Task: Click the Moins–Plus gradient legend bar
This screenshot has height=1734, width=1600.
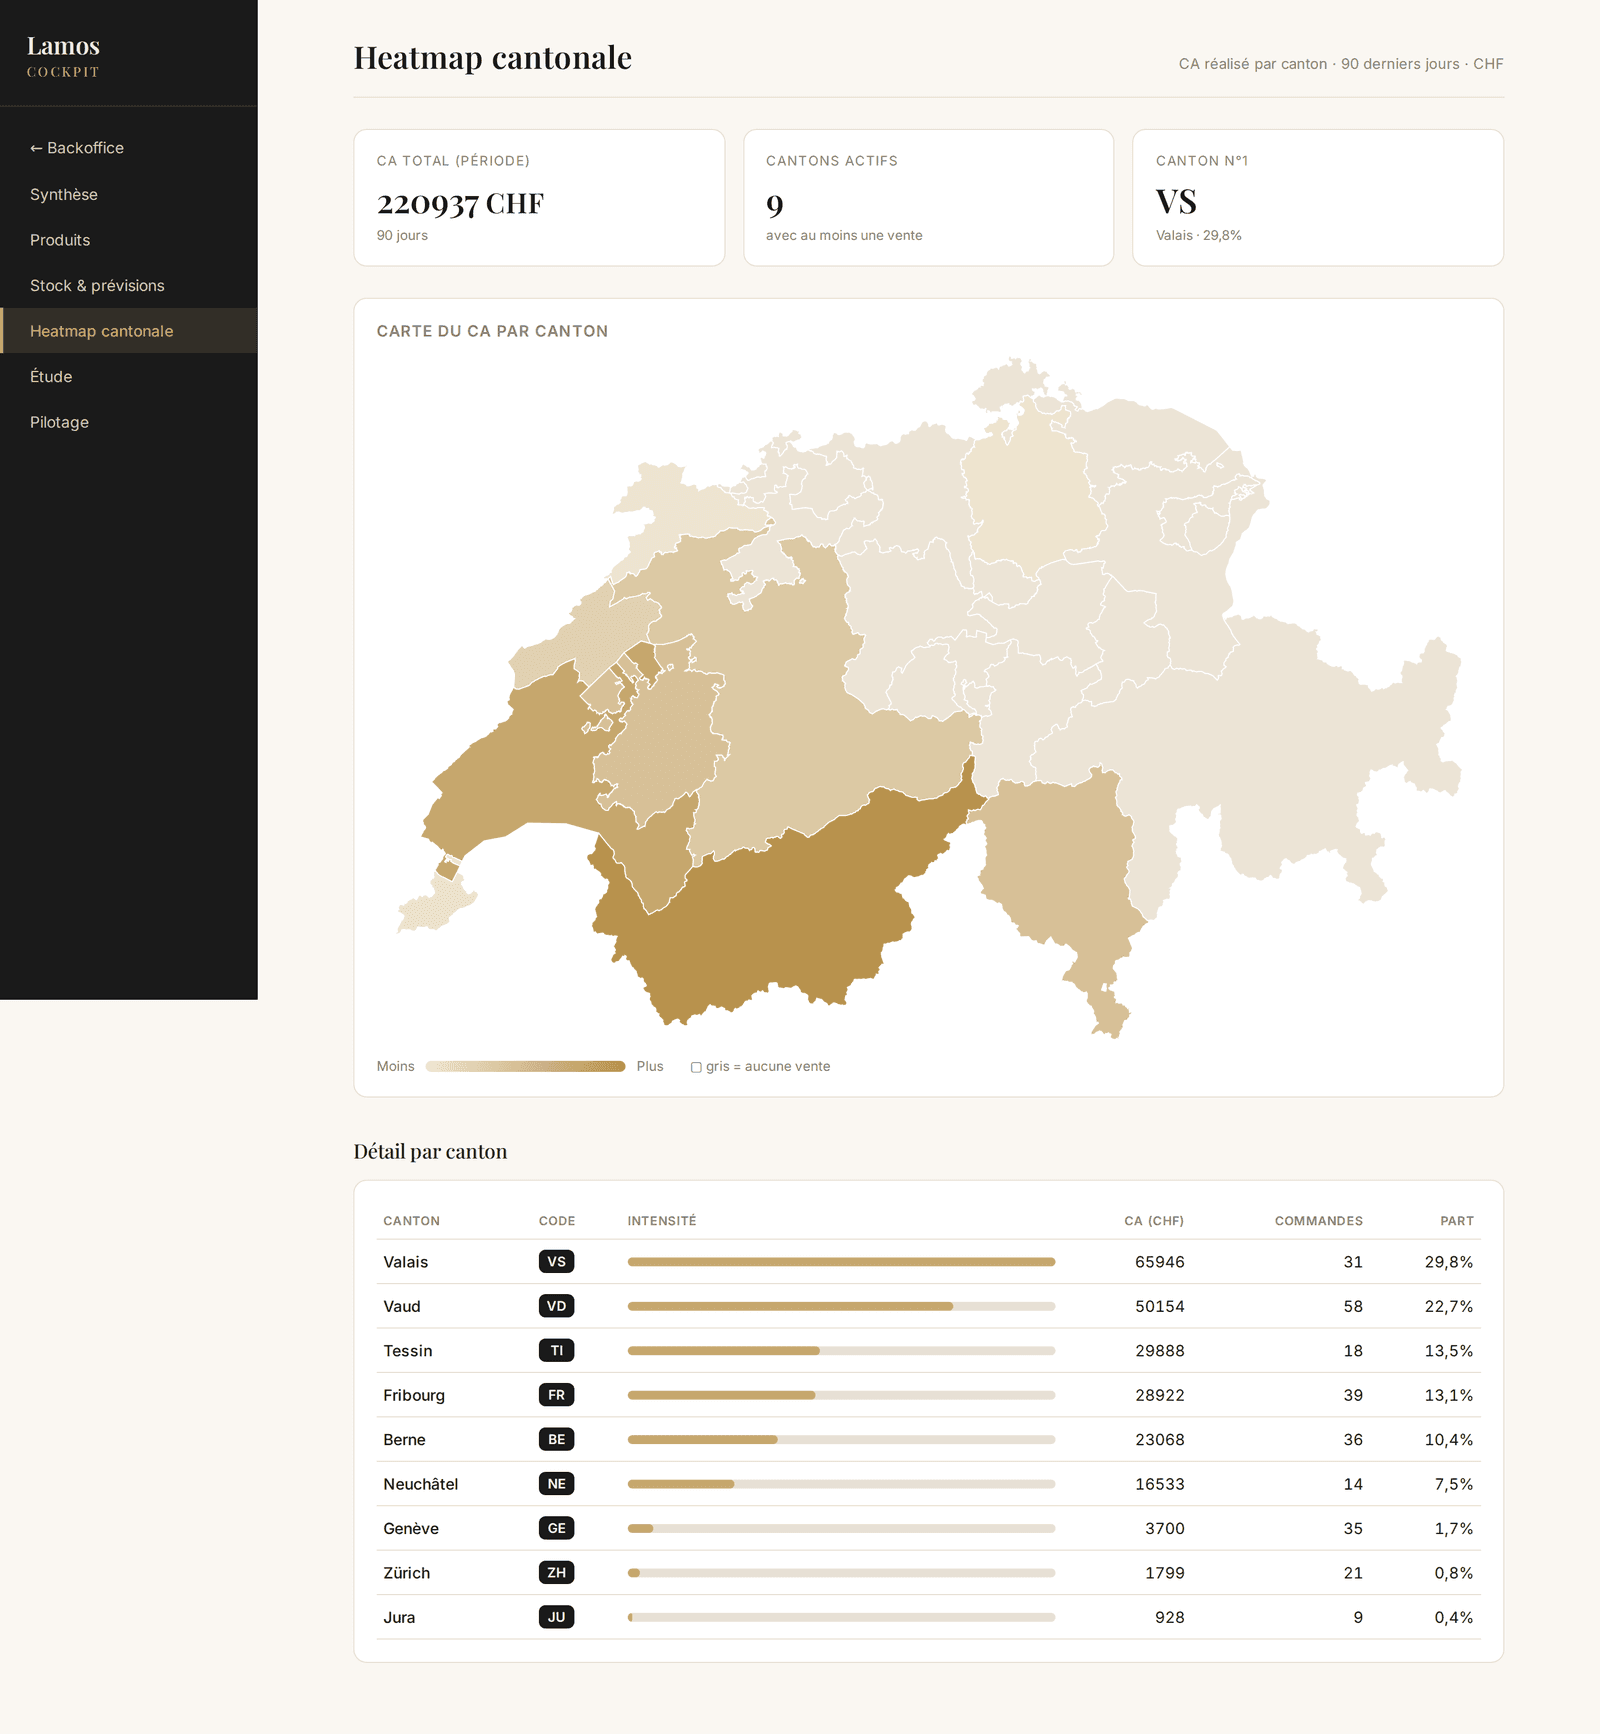Action: pos(525,1067)
